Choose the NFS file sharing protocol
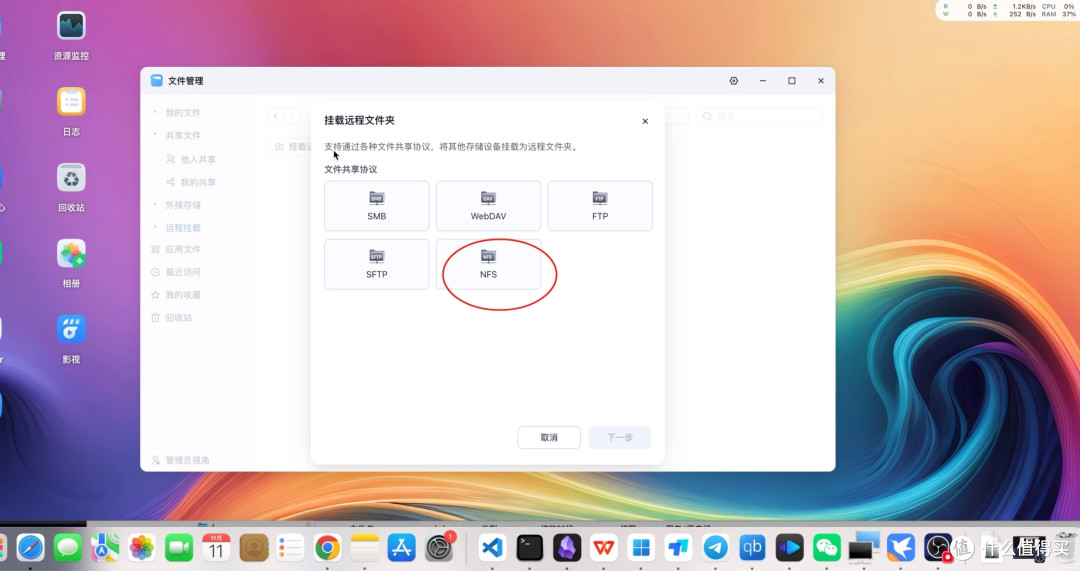1080x571 pixels. [x=488, y=264]
